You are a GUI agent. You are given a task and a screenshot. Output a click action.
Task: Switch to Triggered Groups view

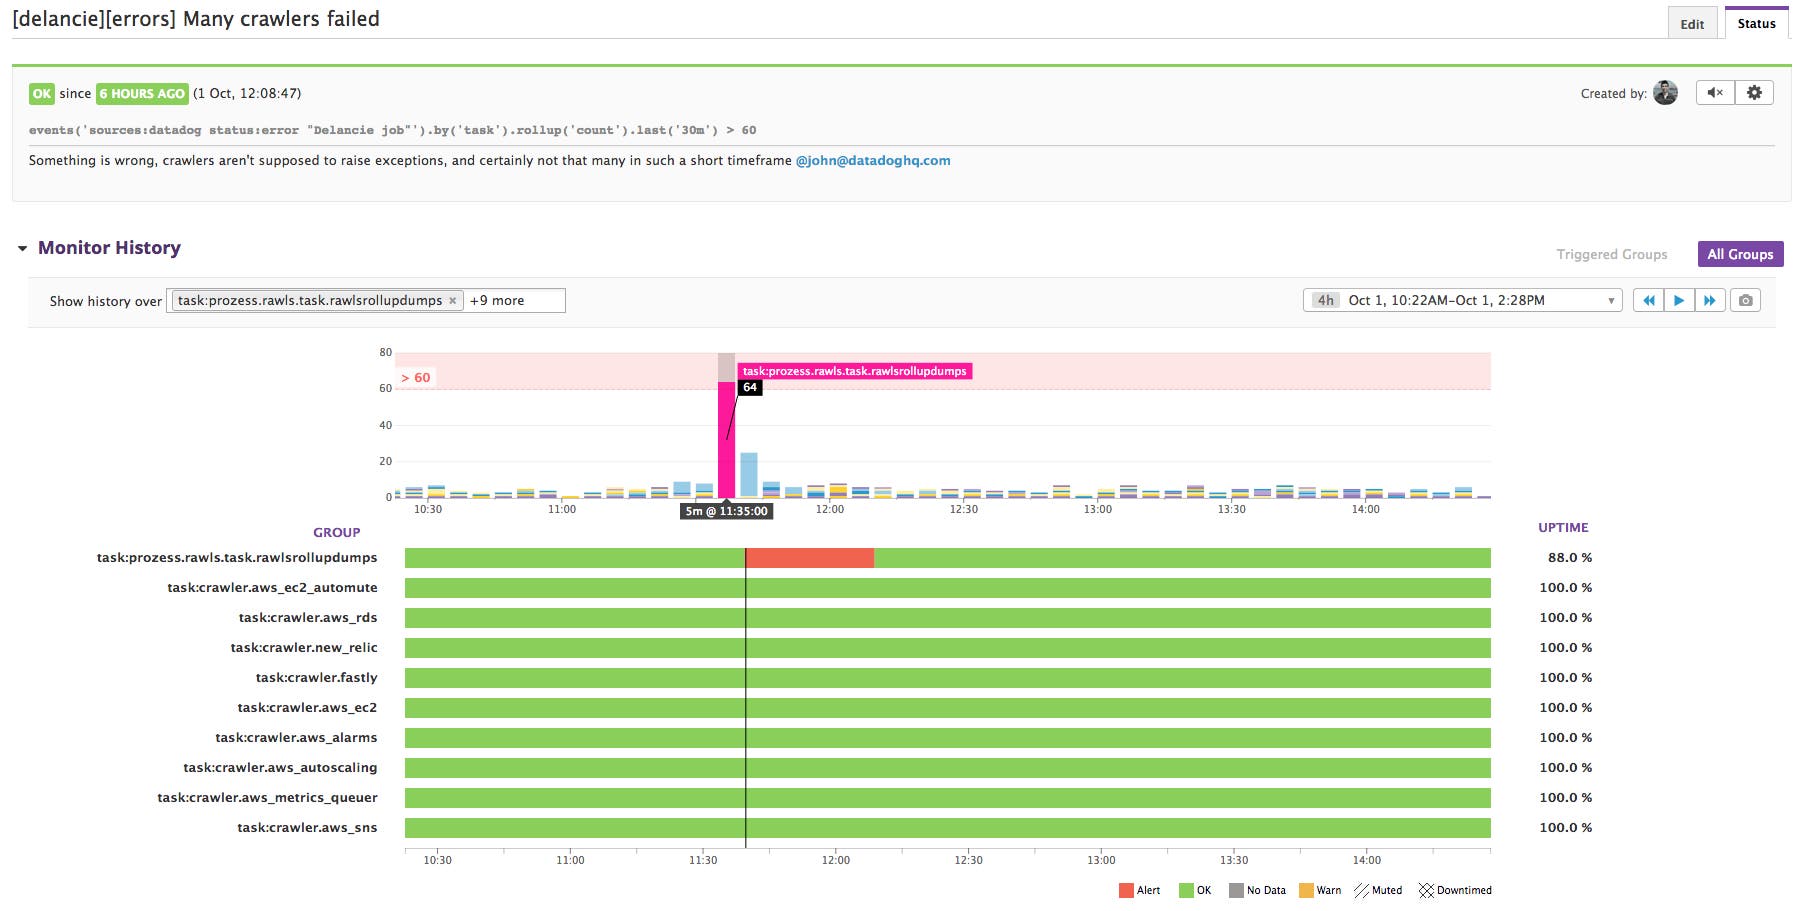pyautogui.click(x=1611, y=254)
